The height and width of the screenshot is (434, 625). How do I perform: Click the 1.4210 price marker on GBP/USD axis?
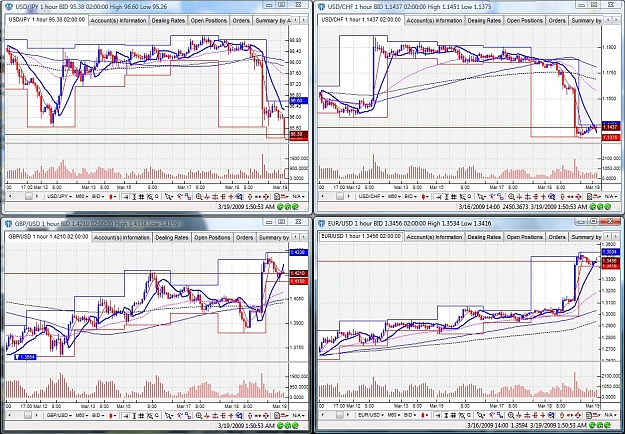[x=299, y=273]
